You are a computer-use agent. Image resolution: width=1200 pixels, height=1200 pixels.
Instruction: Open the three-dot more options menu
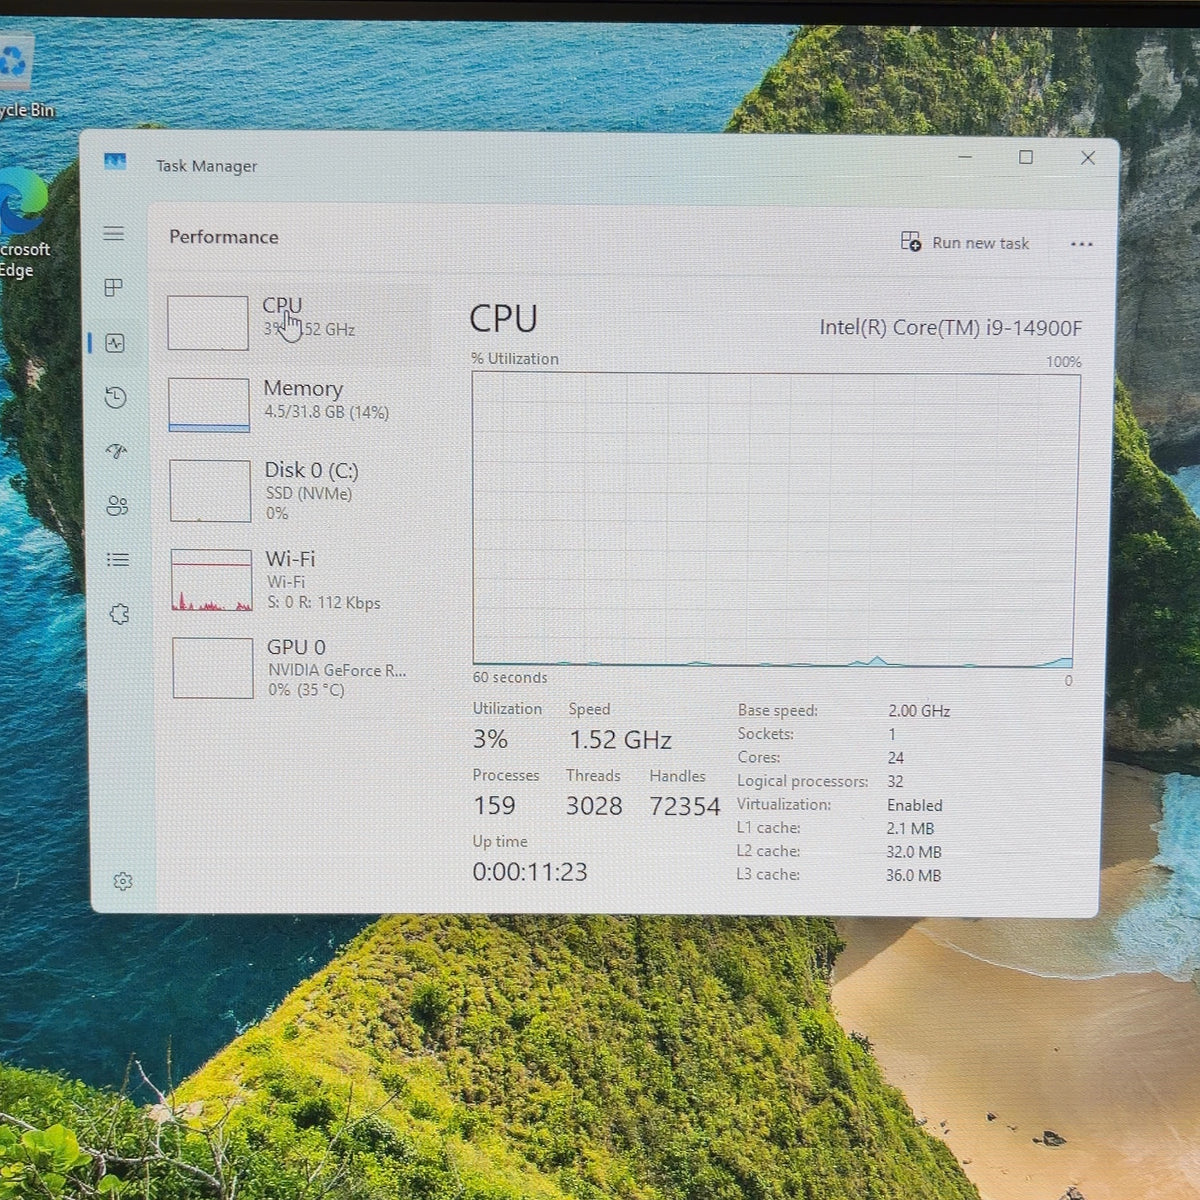[1082, 244]
